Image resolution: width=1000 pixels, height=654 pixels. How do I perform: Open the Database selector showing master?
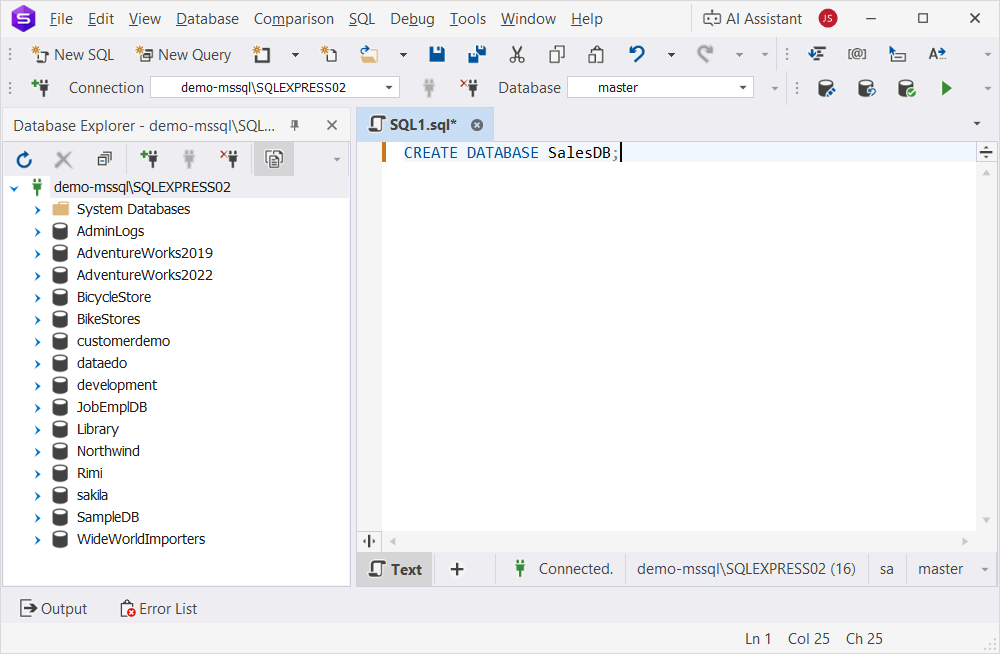pyautogui.click(x=660, y=88)
